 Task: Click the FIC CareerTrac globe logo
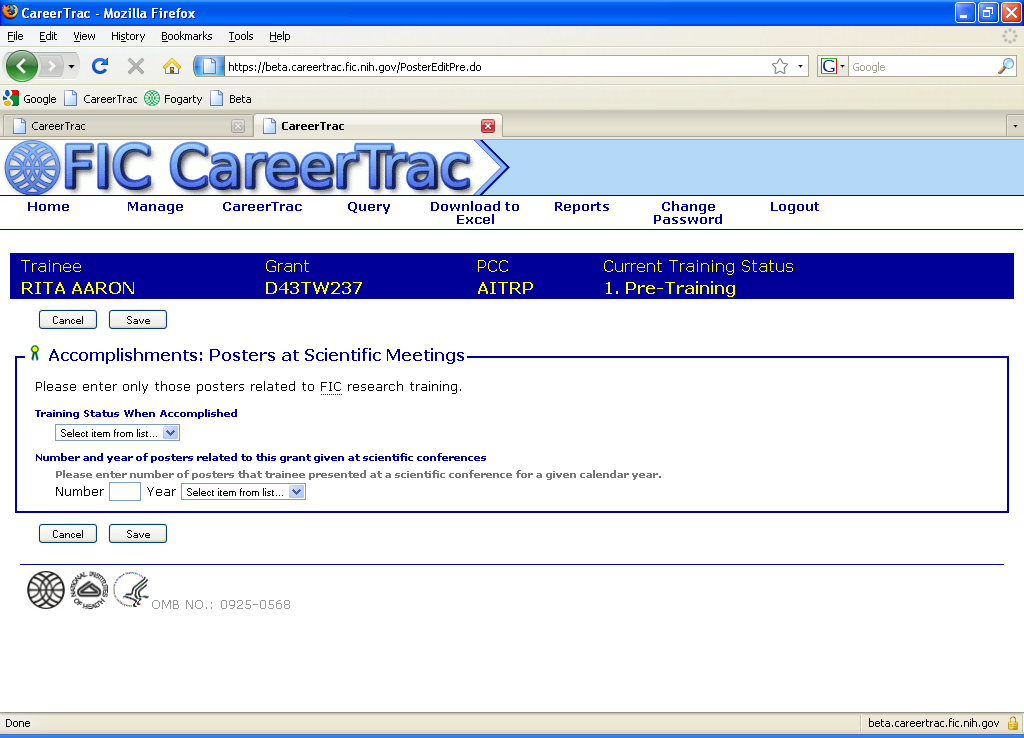coord(32,168)
